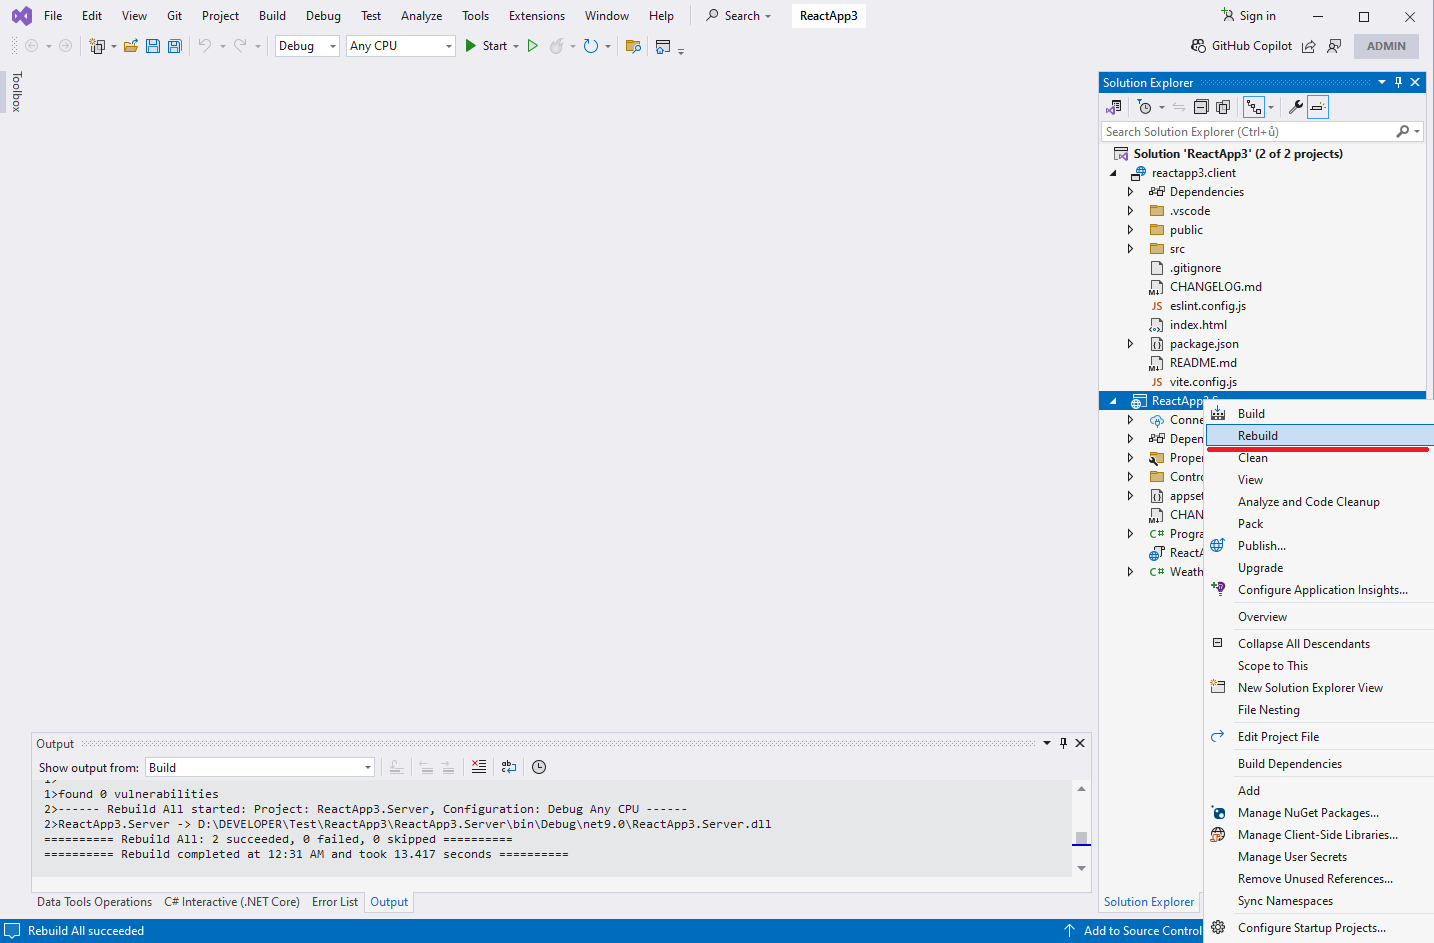
Task: Click Start Without Debugging outline play icon
Action: point(533,46)
